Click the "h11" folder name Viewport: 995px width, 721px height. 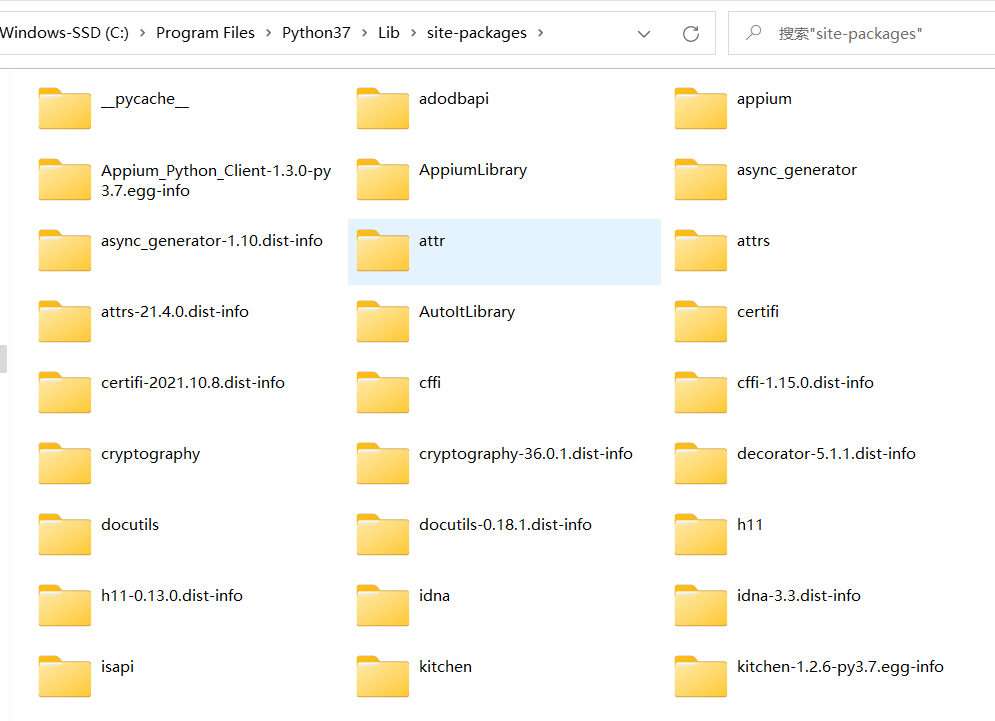pos(749,525)
